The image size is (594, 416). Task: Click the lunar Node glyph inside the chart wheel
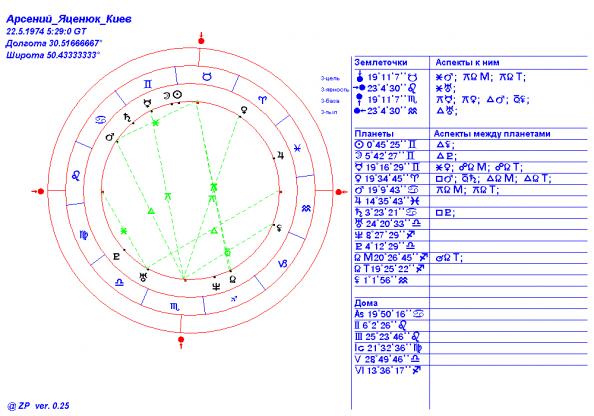(233, 279)
